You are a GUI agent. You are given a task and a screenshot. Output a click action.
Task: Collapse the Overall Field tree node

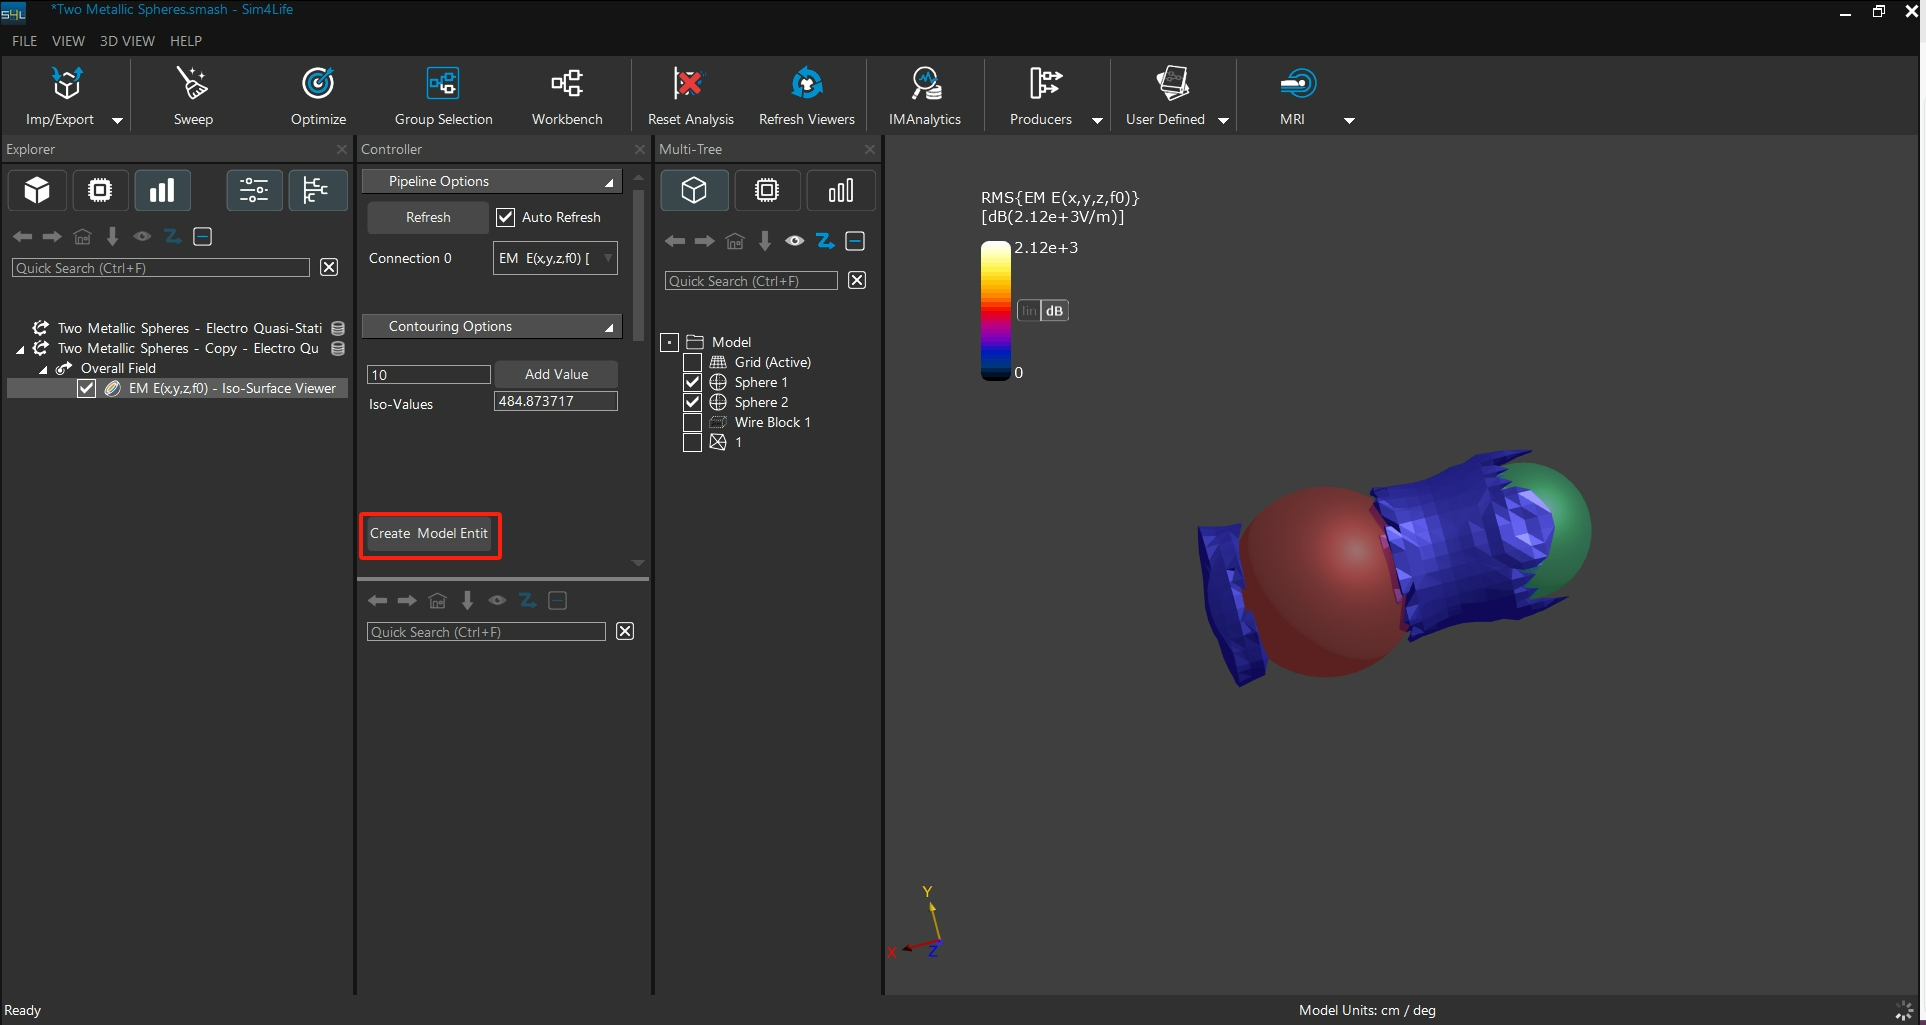tap(43, 369)
